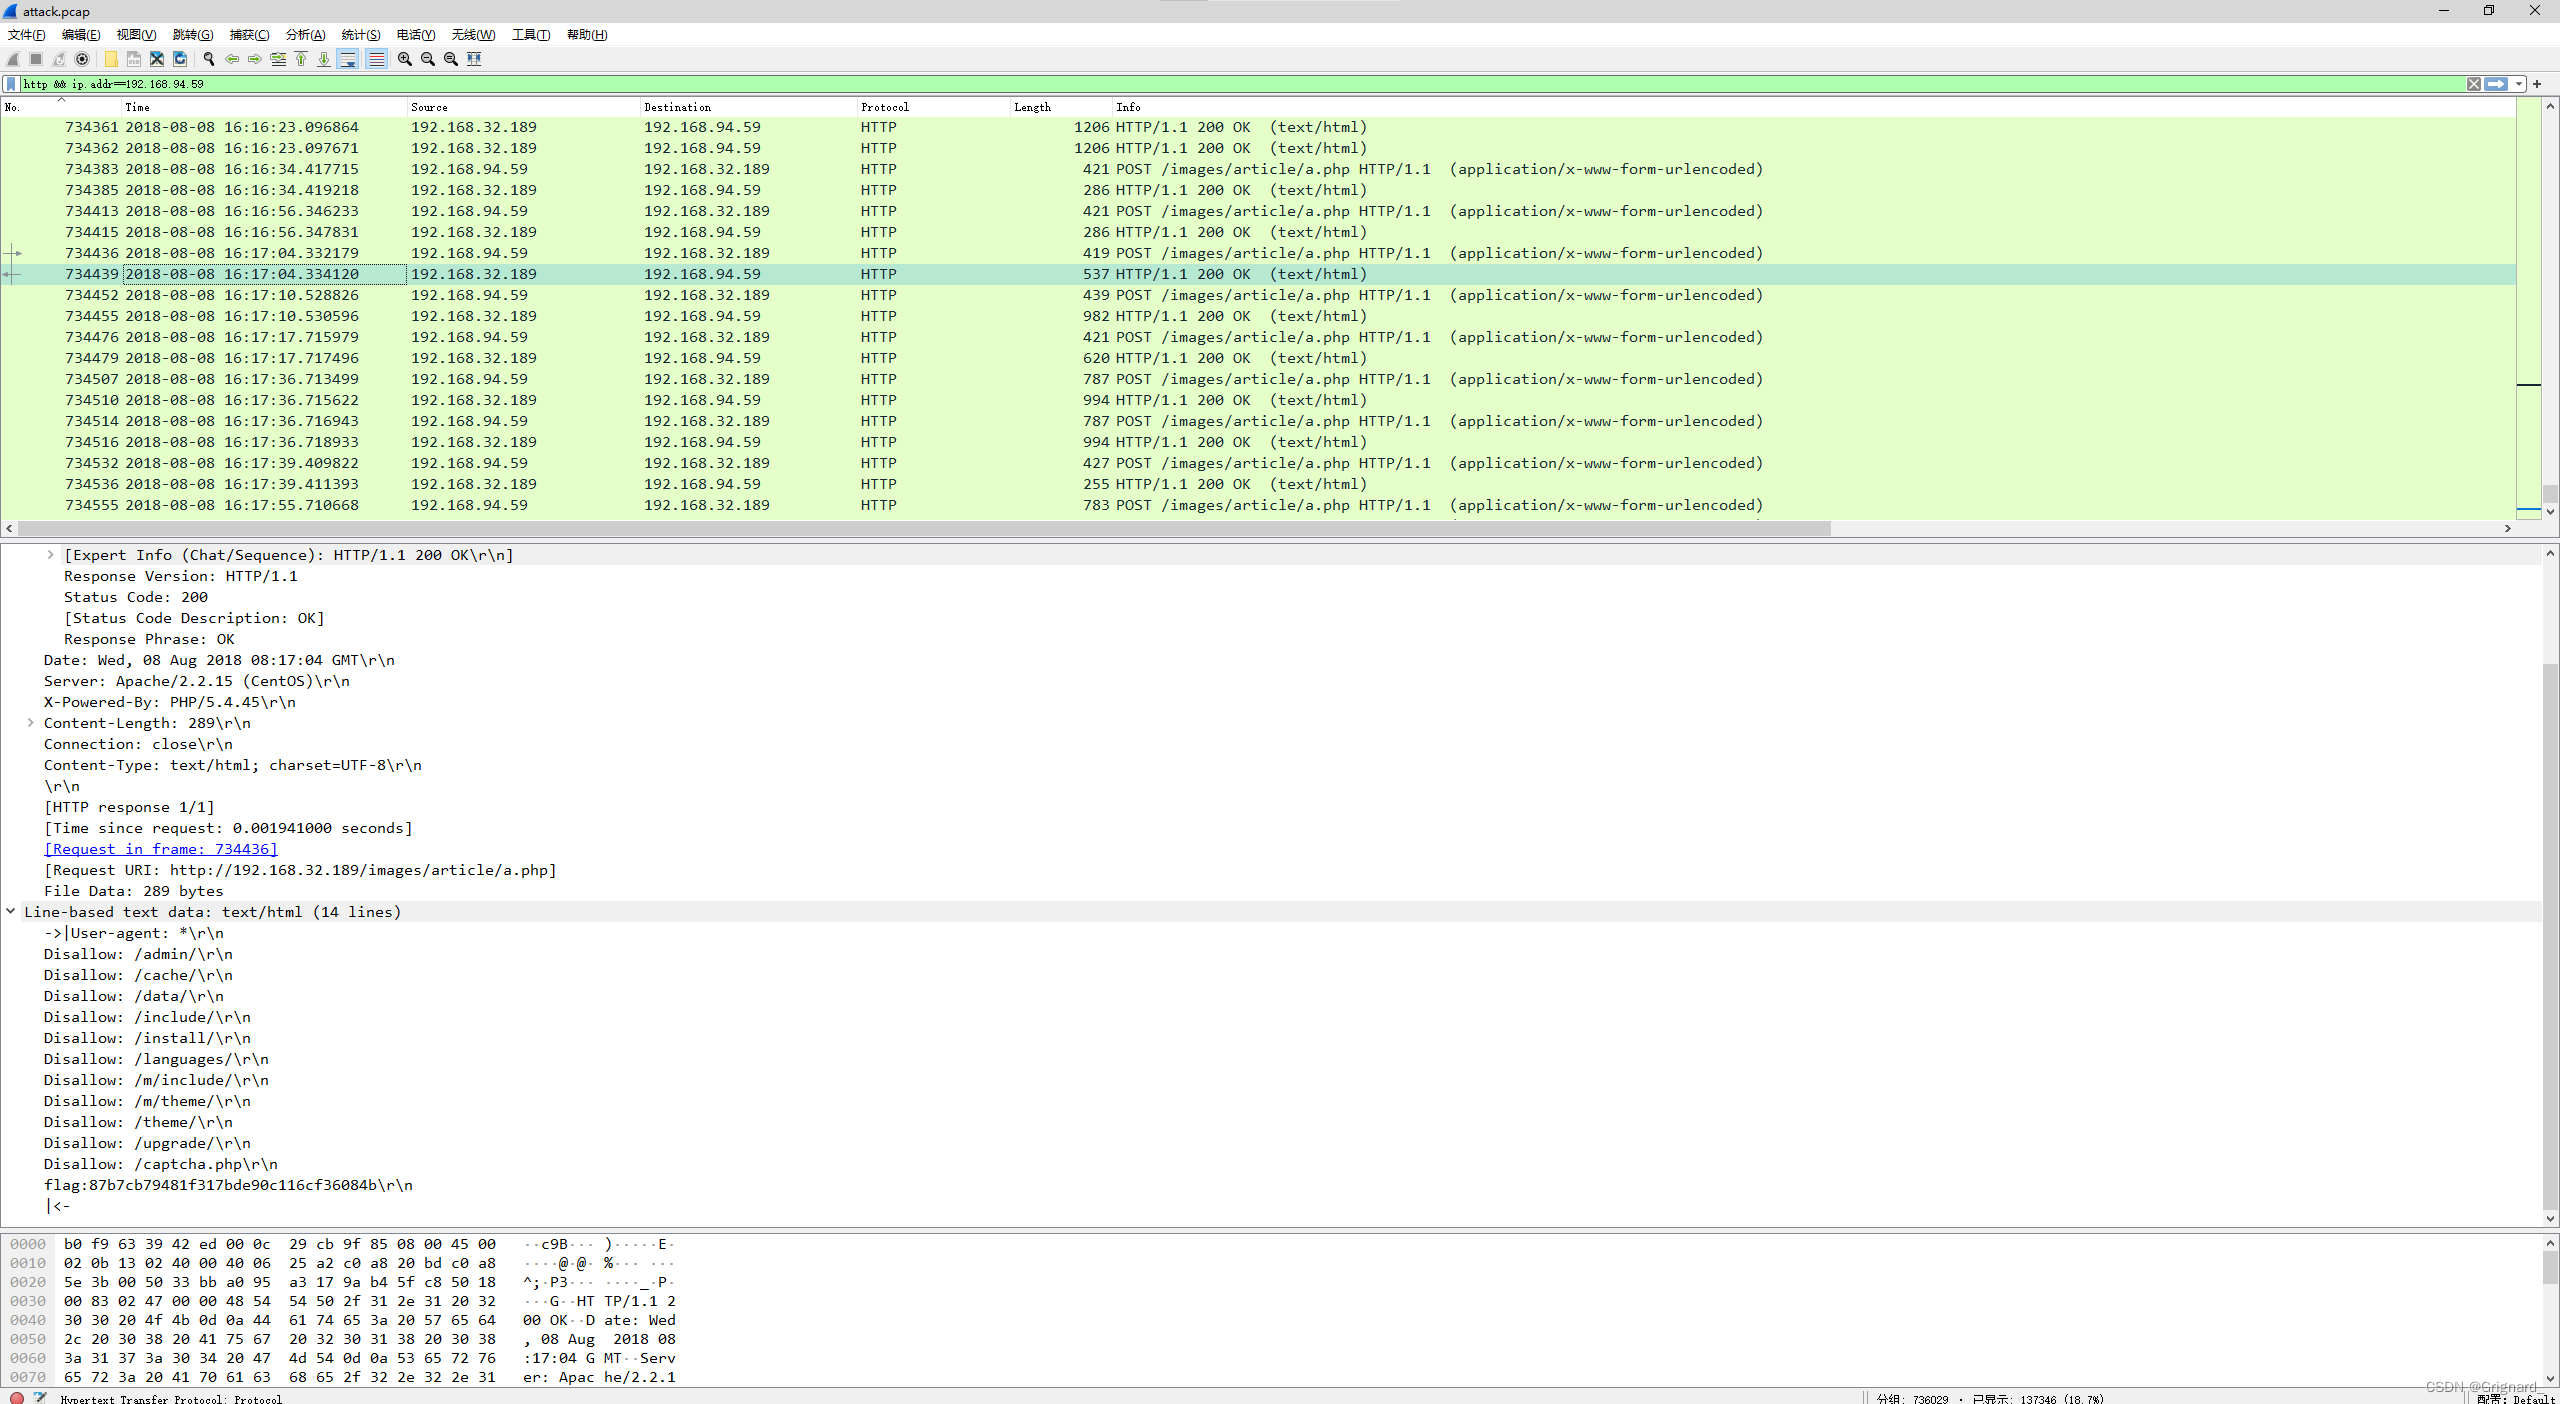The image size is (2560, 1404).
Task: Open capture options gear icon
Action: [82, 59]
